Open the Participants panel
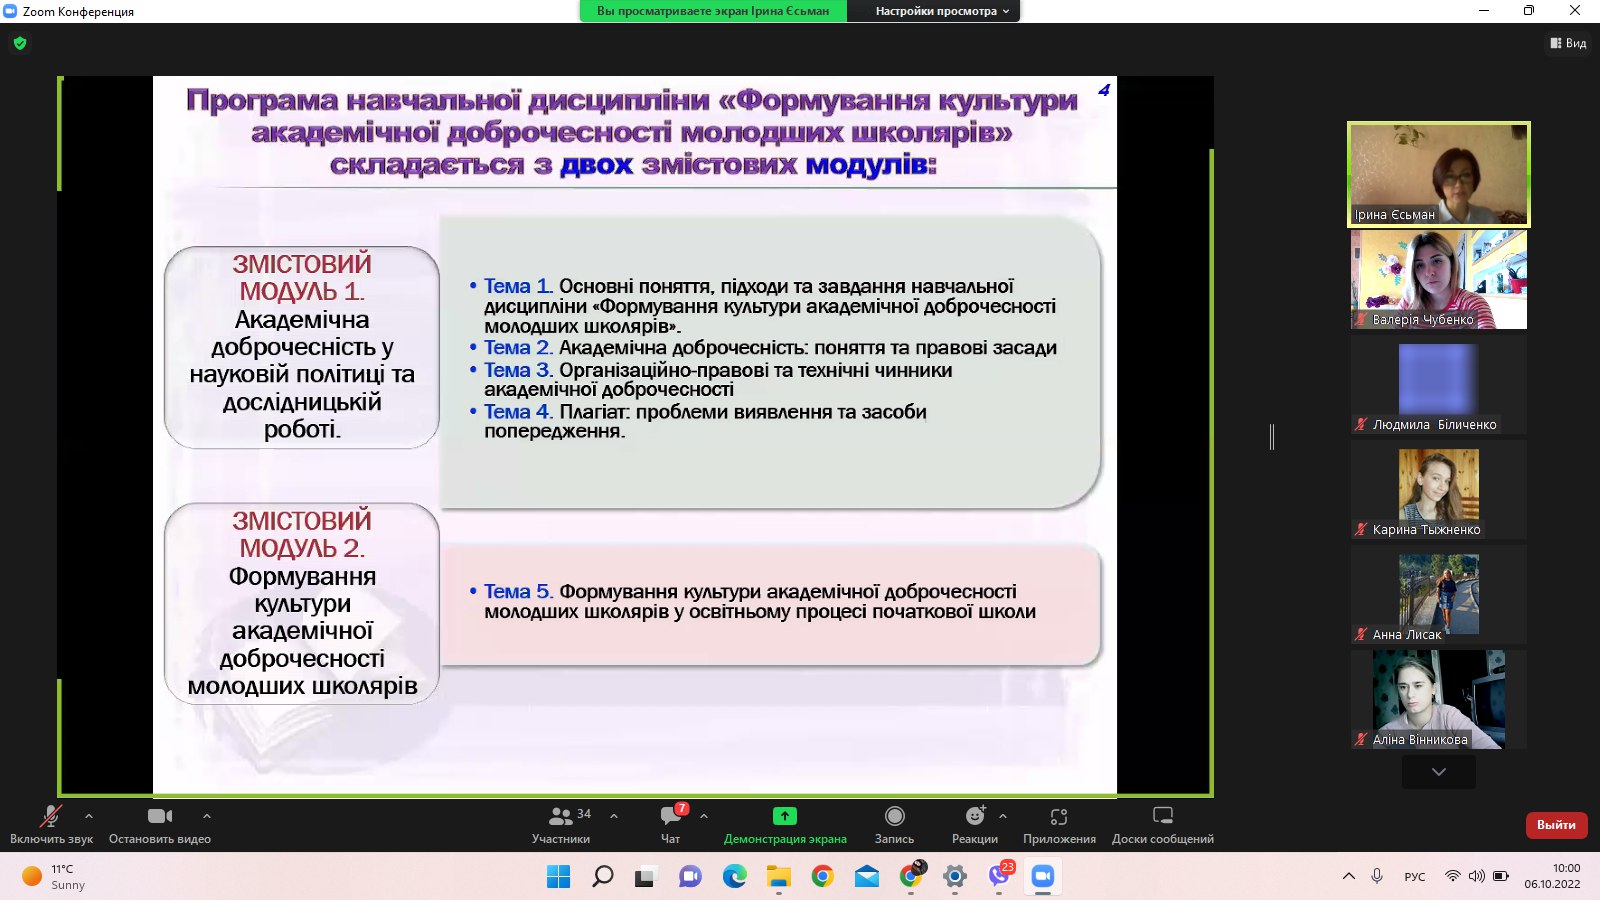The width and height of the screenshot is (1600, 900). click(x=561, y=825)
